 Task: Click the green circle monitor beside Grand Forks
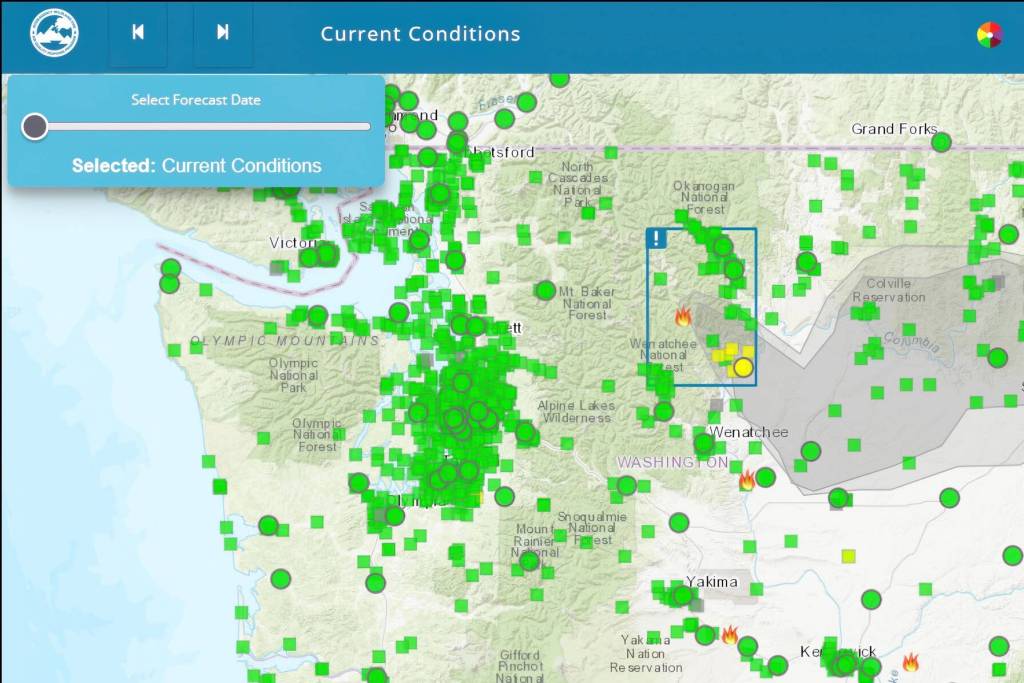[x=941, y=142]
